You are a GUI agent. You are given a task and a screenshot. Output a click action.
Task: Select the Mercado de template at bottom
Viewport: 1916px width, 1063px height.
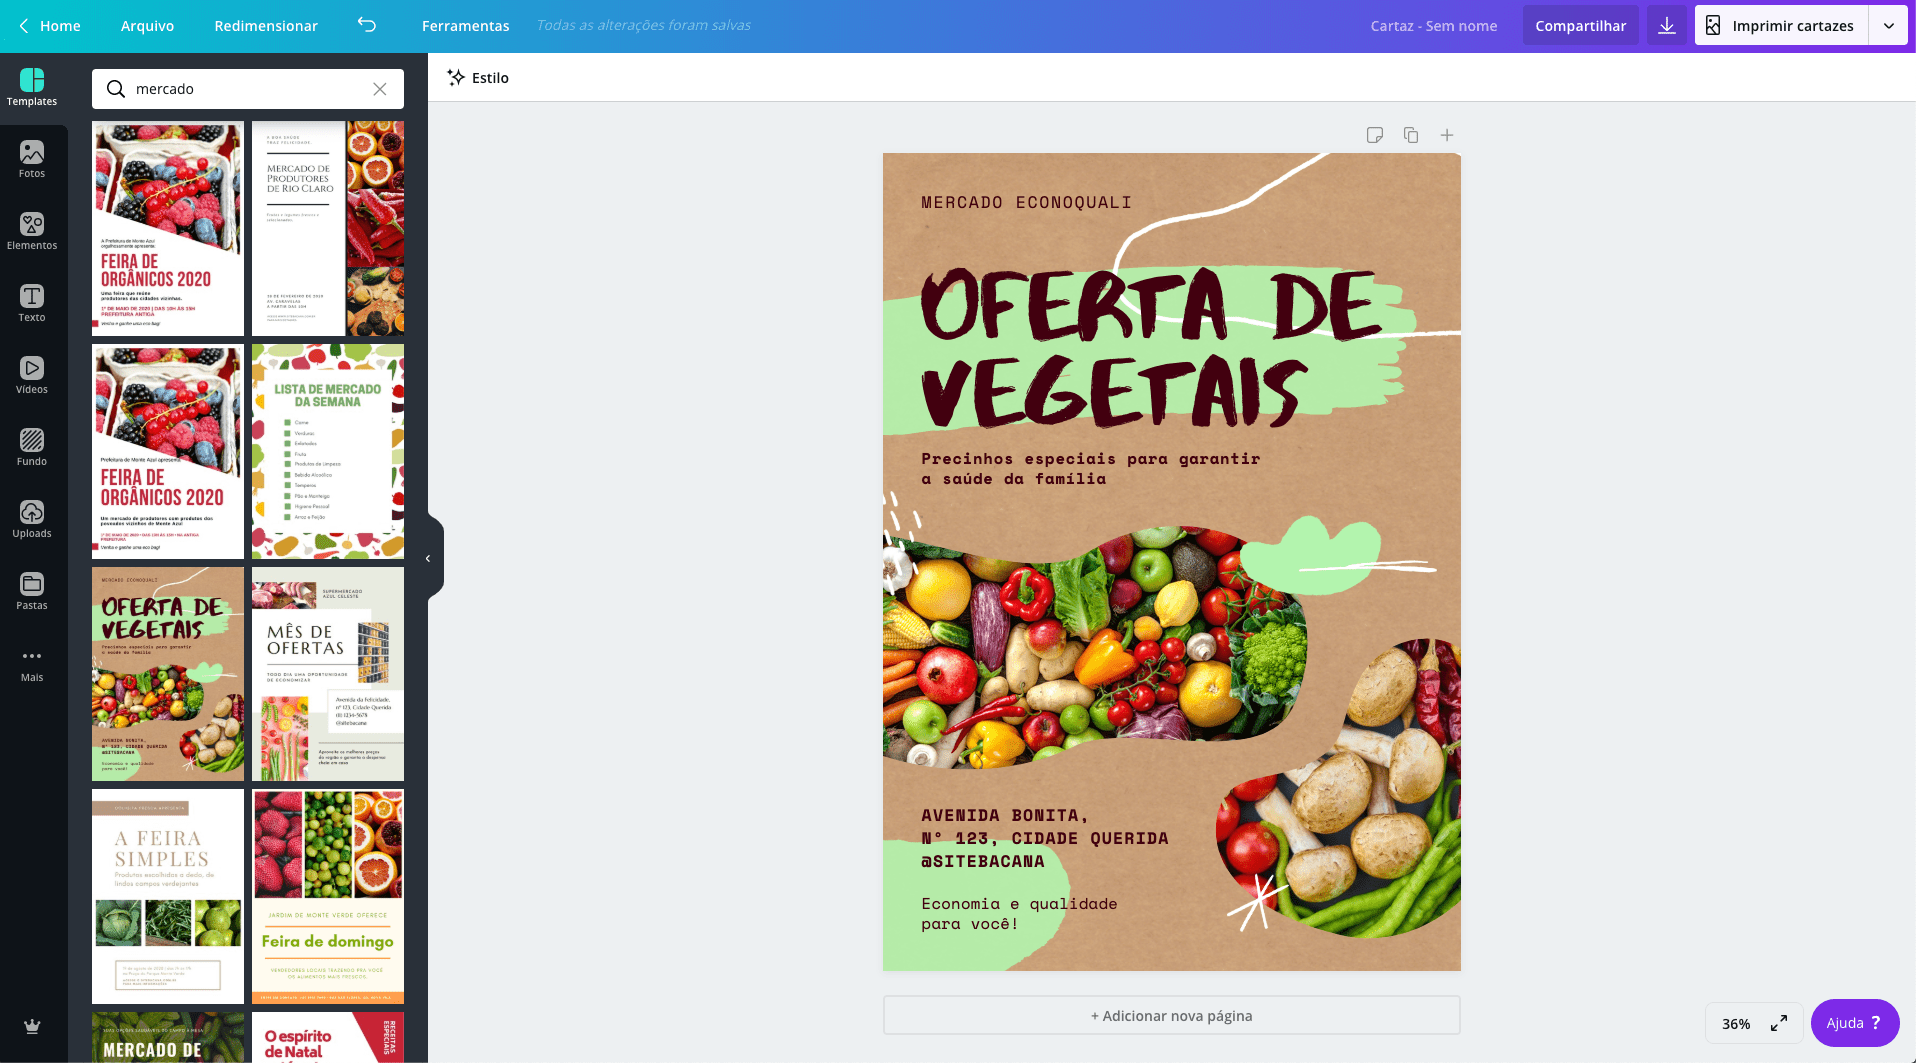point(168,1037)
